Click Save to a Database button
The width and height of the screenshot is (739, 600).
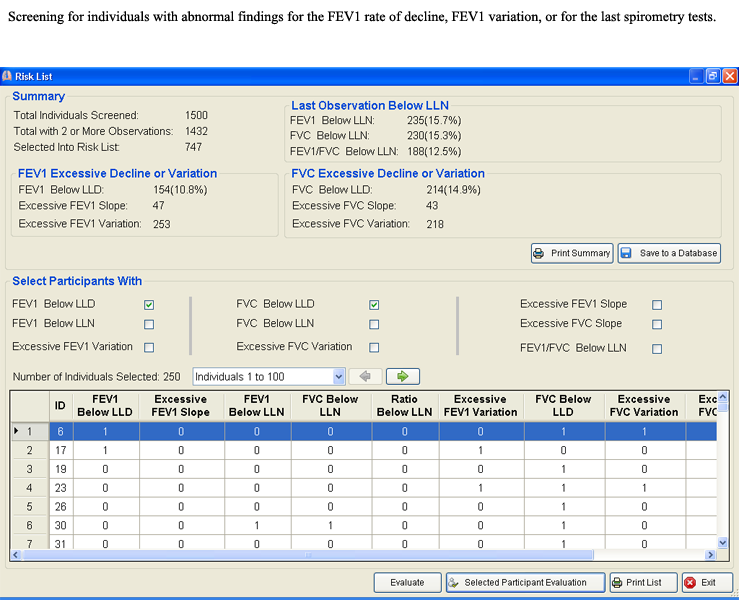coord(668,253)
